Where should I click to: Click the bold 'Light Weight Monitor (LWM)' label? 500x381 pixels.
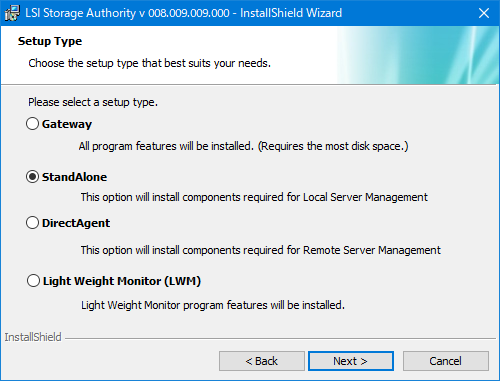[x=122, y=281]
